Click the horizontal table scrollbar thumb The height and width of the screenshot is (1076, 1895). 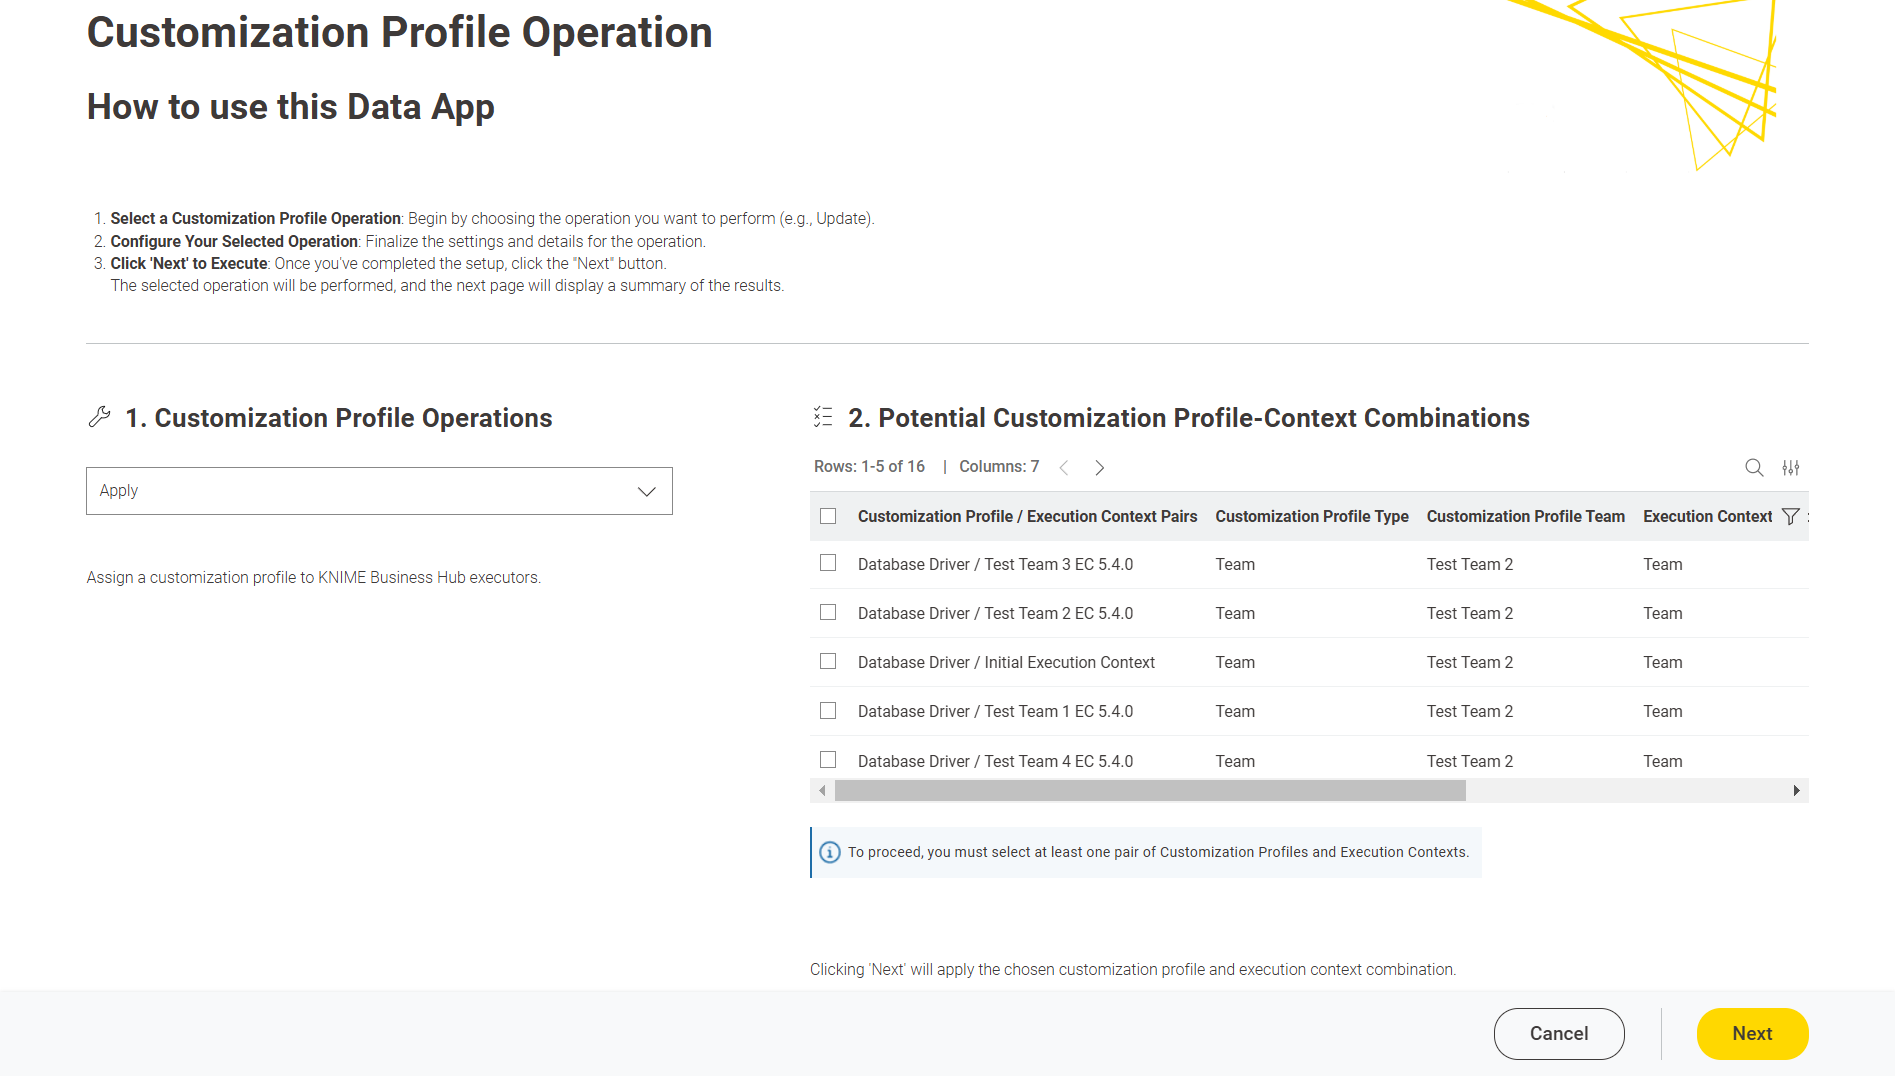(x=1150, y=791)
